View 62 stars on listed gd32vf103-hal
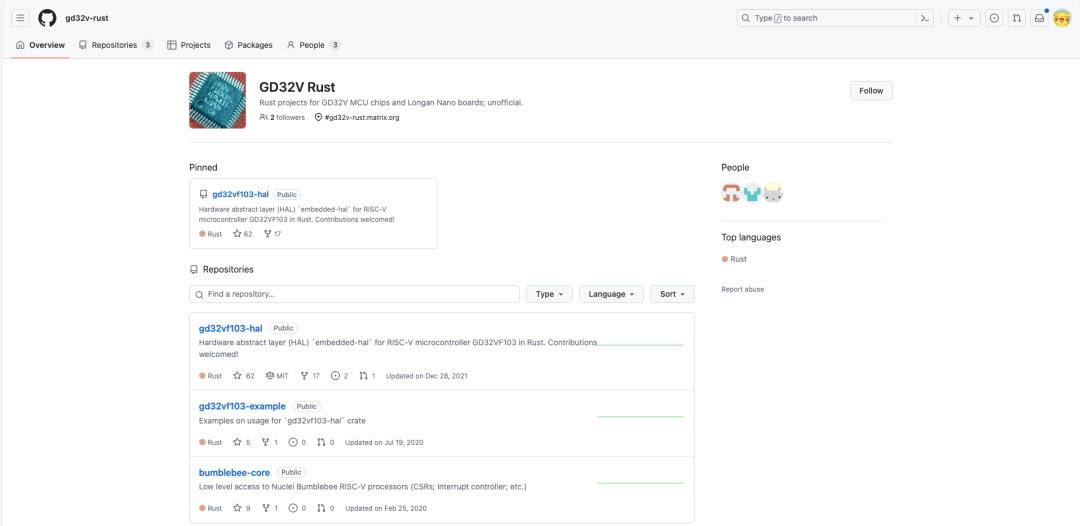Image resolution: width=1080 pixels, height=526 pixels. pyautogui.click(x=244, y=376)
